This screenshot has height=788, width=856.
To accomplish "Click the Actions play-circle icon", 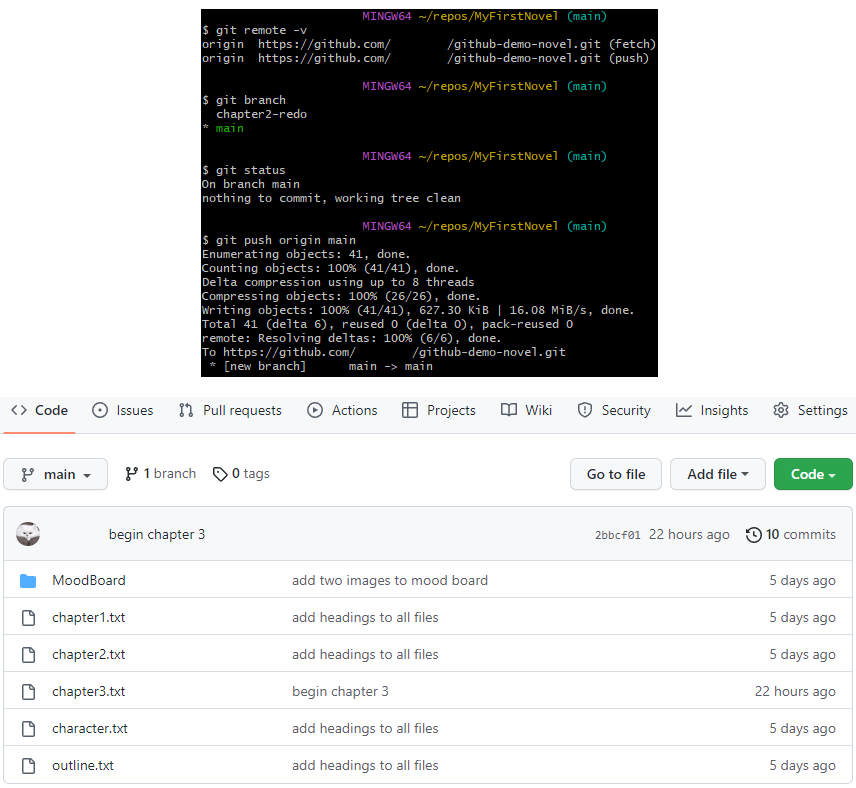I will click(315, 410).
